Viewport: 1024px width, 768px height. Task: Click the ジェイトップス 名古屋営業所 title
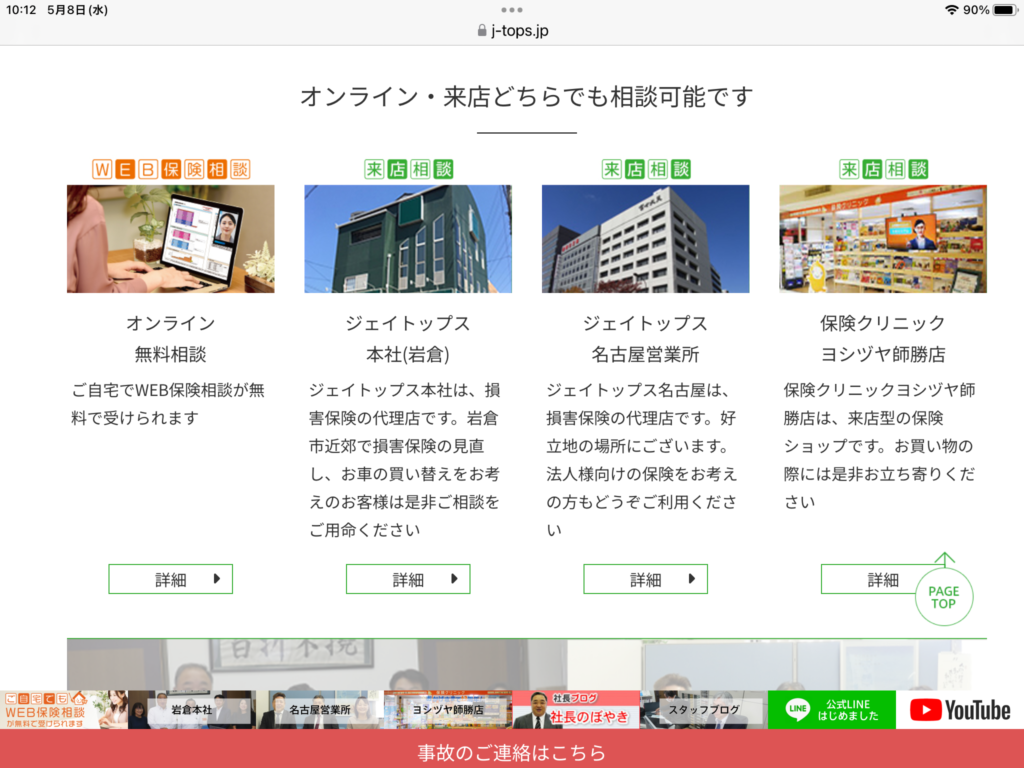(645, 338)
